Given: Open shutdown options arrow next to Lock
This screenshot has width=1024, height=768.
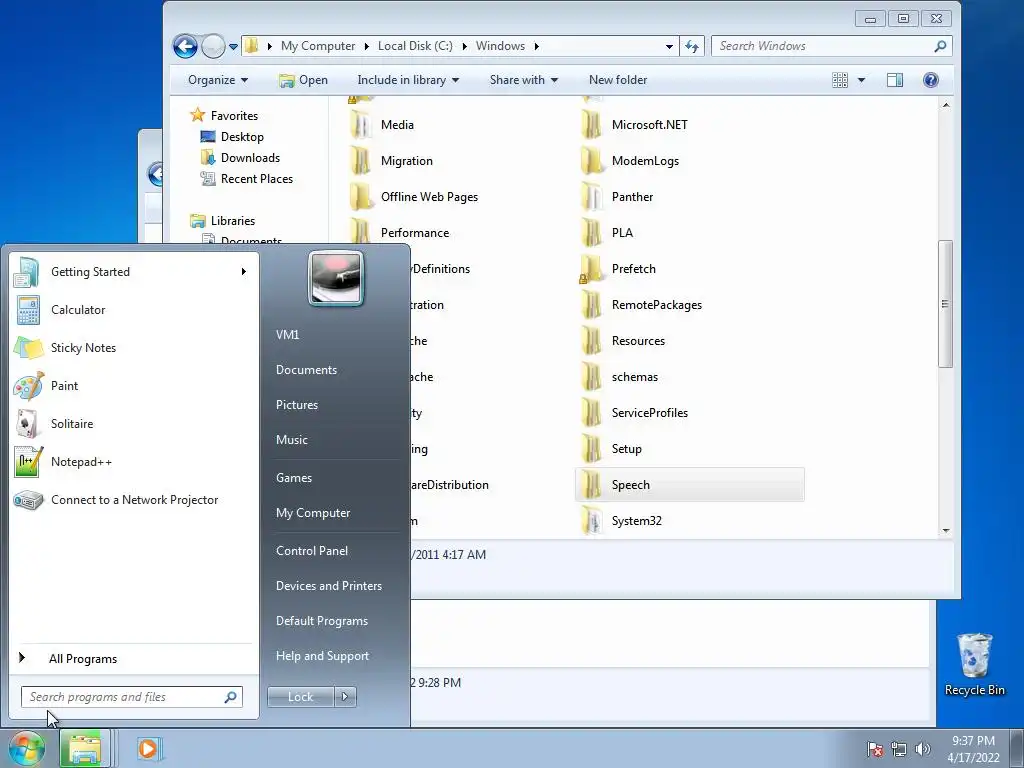Looking at the screenshot, I should [345, 697].
